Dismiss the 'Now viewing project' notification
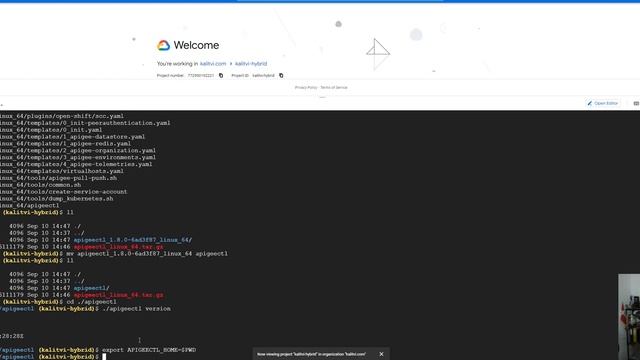 click(381, 354)
